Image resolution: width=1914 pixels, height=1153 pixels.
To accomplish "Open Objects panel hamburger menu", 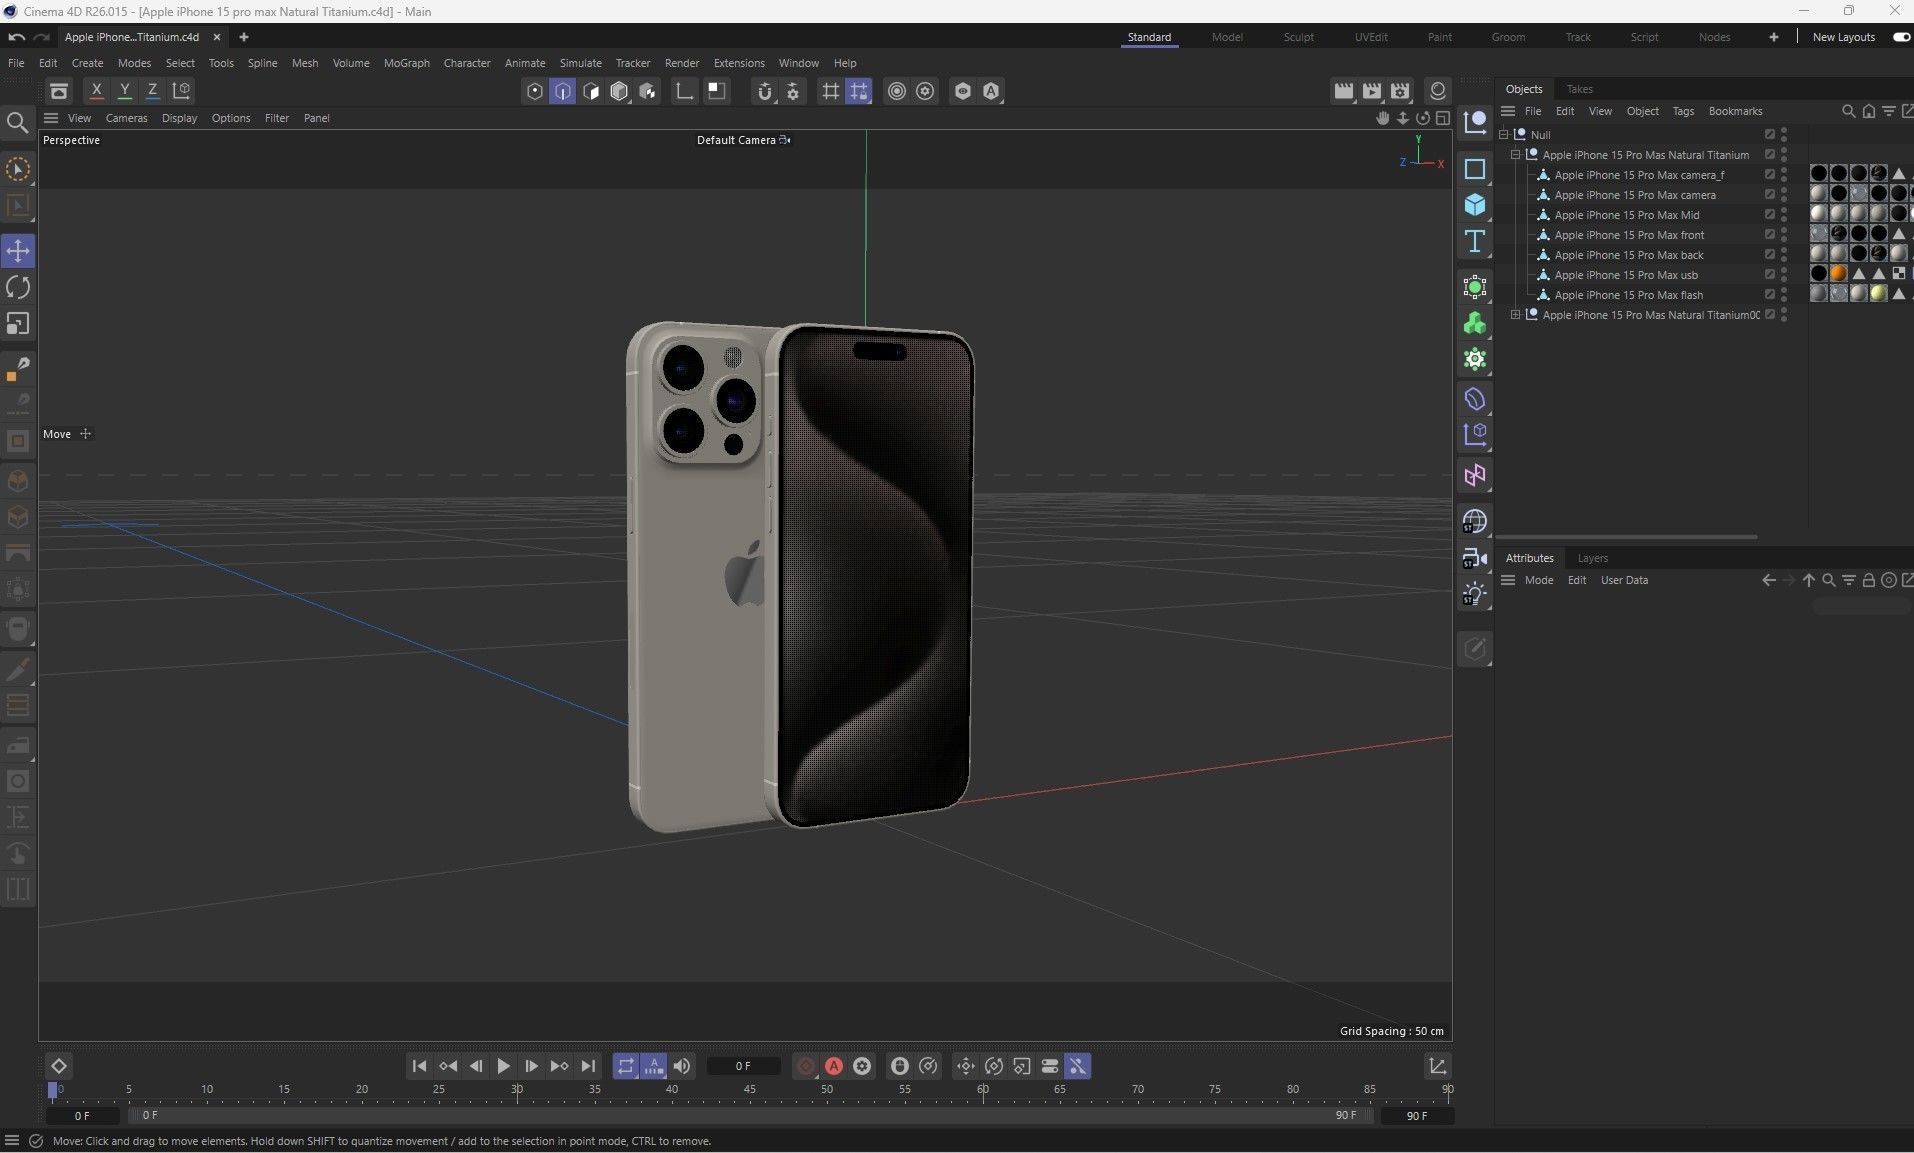I will pyautogui.click(x=1508, y=111).
